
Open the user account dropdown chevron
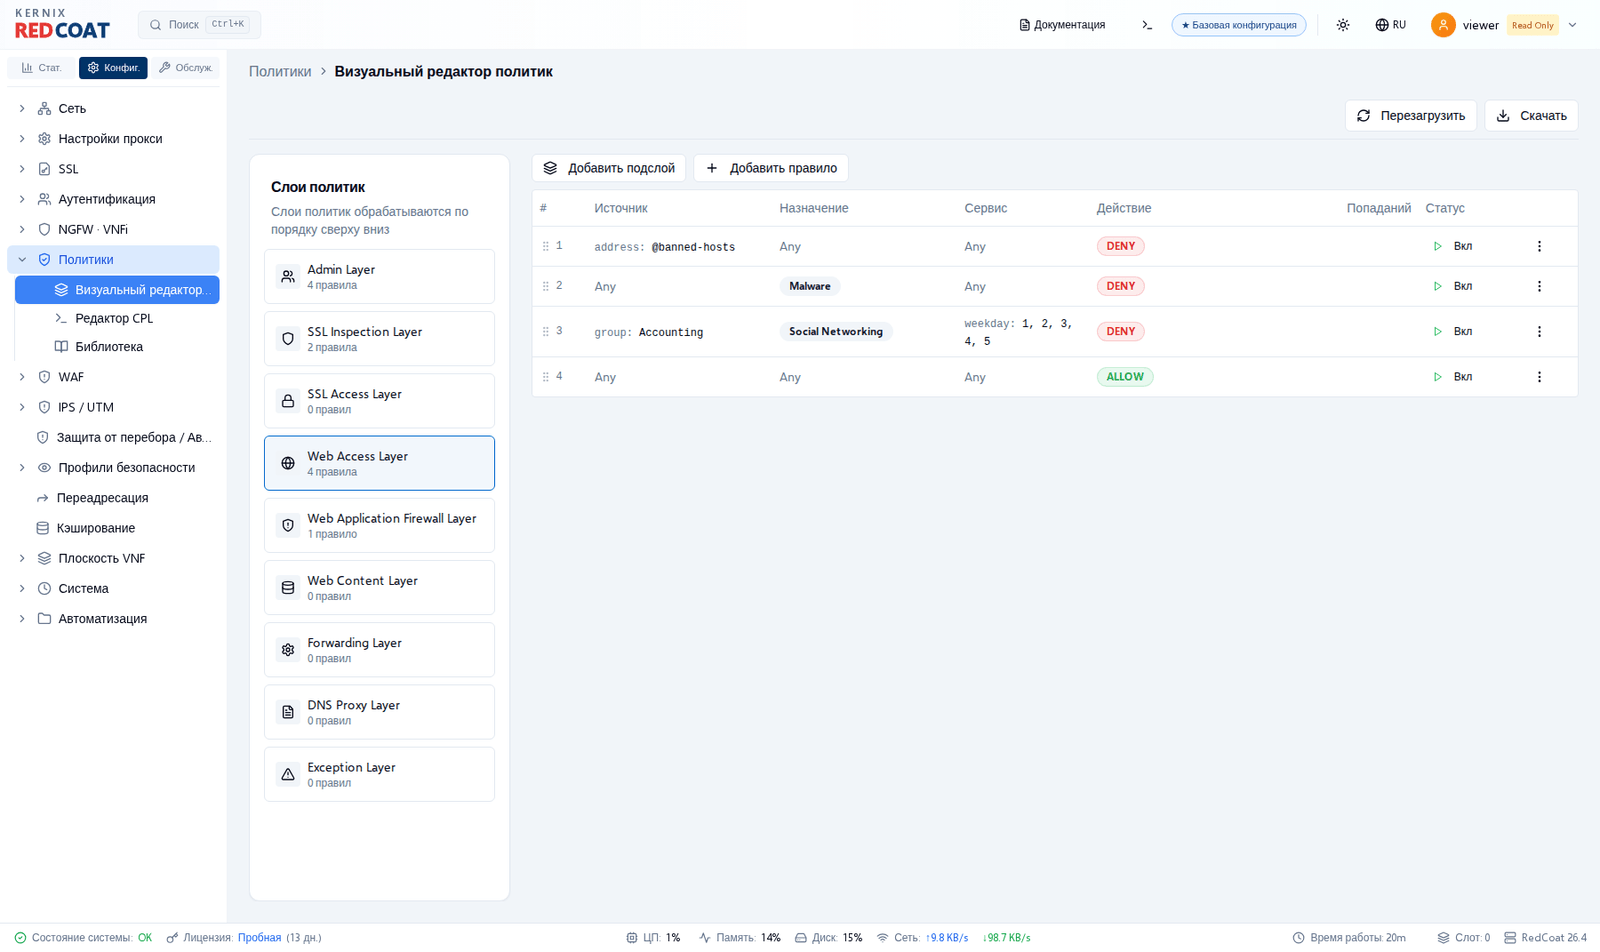point(1572,25)
